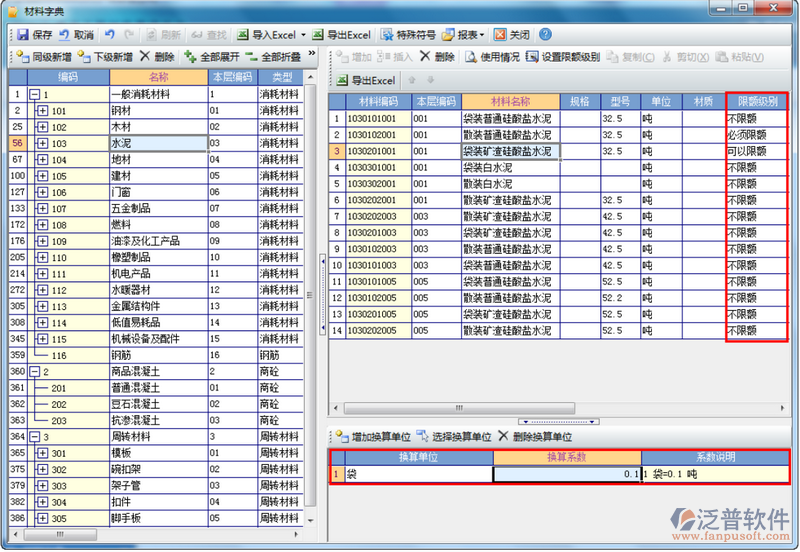Click 导出Excel in the top toolbar

(x=343, y=34)
